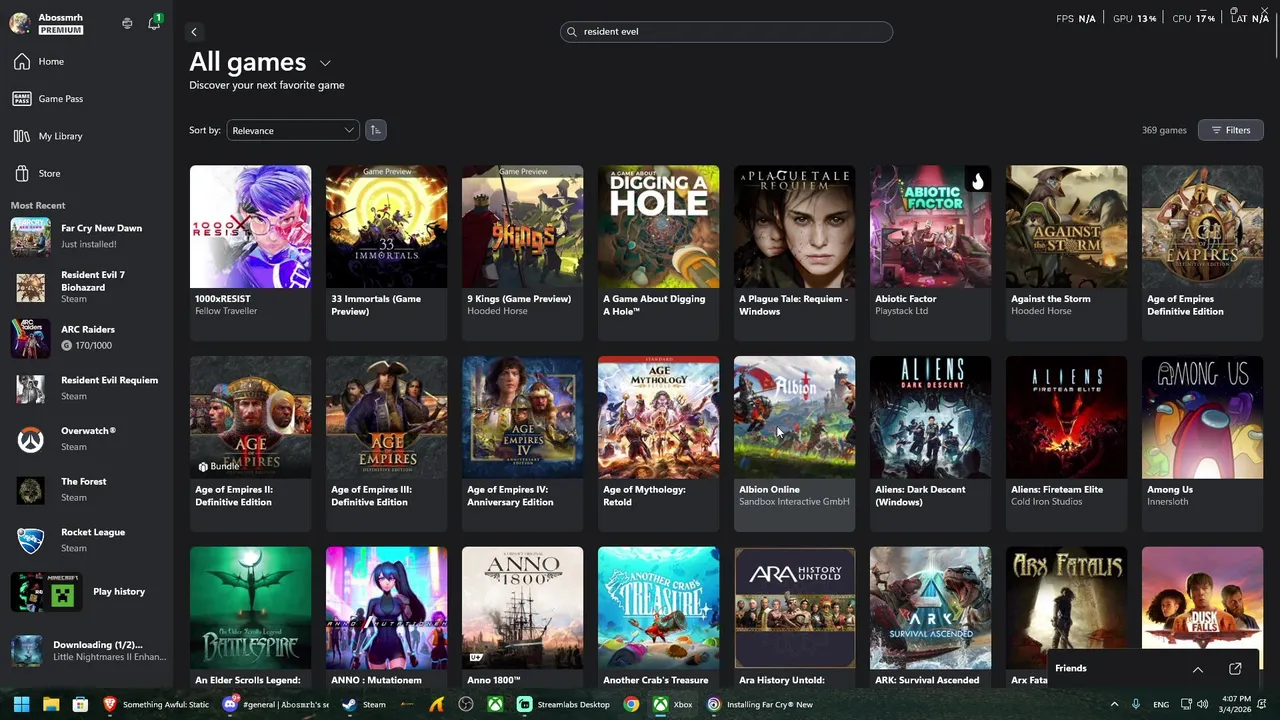The width and height of the screenshot is (1280, 720).
Task: Open Far Cry New Dawn from Most Recent
Action: pyautogui.click(x=88, y=236)
